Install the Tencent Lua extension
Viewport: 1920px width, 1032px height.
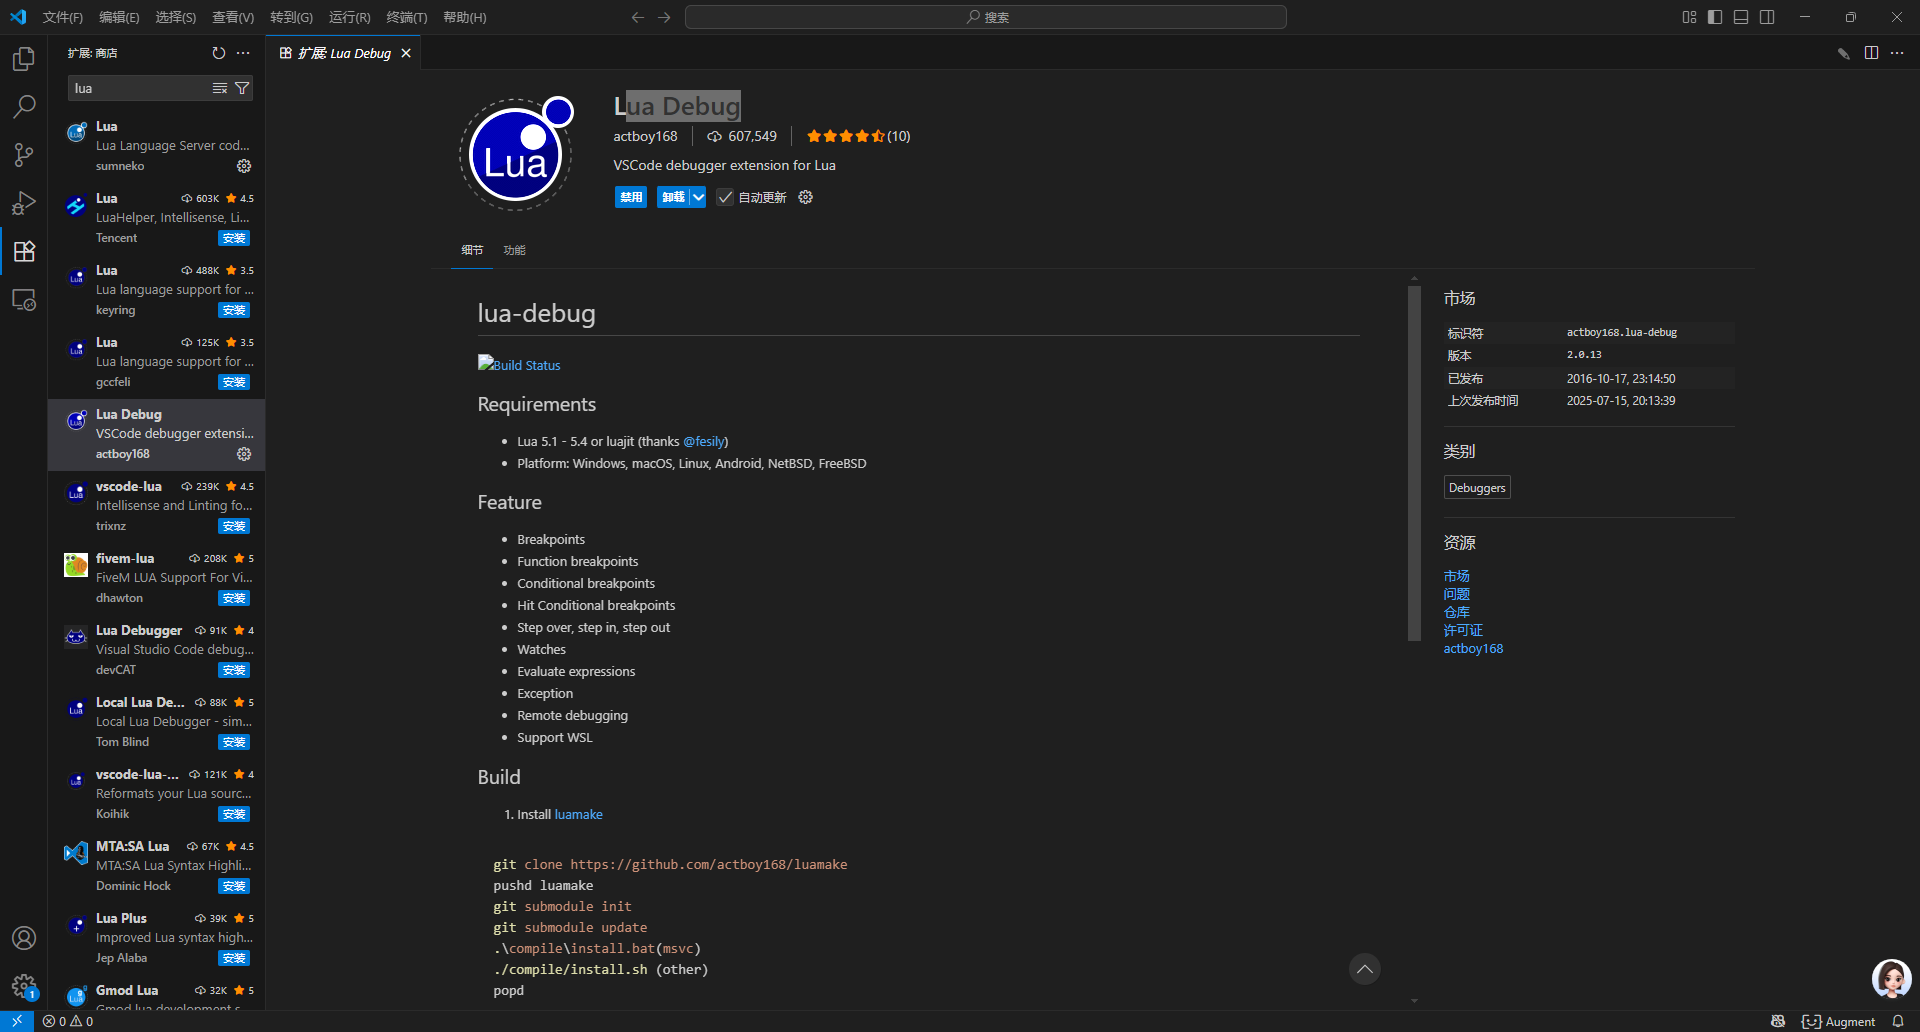[x=234, y=238]
